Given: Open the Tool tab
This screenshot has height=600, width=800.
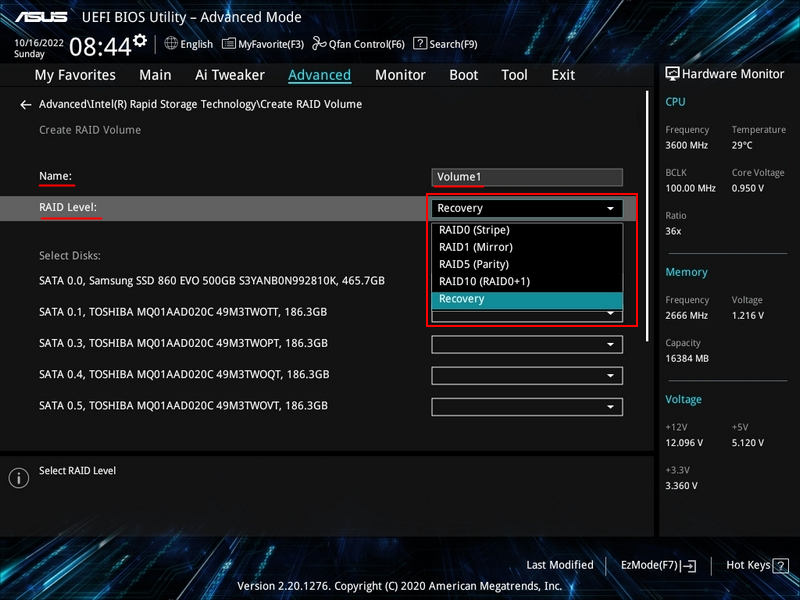Looking at the screenshot, I should [x=514, y=75].
